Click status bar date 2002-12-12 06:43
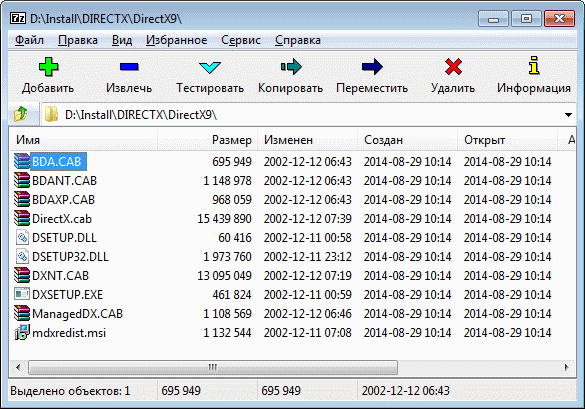 click(x=406, y=391)
